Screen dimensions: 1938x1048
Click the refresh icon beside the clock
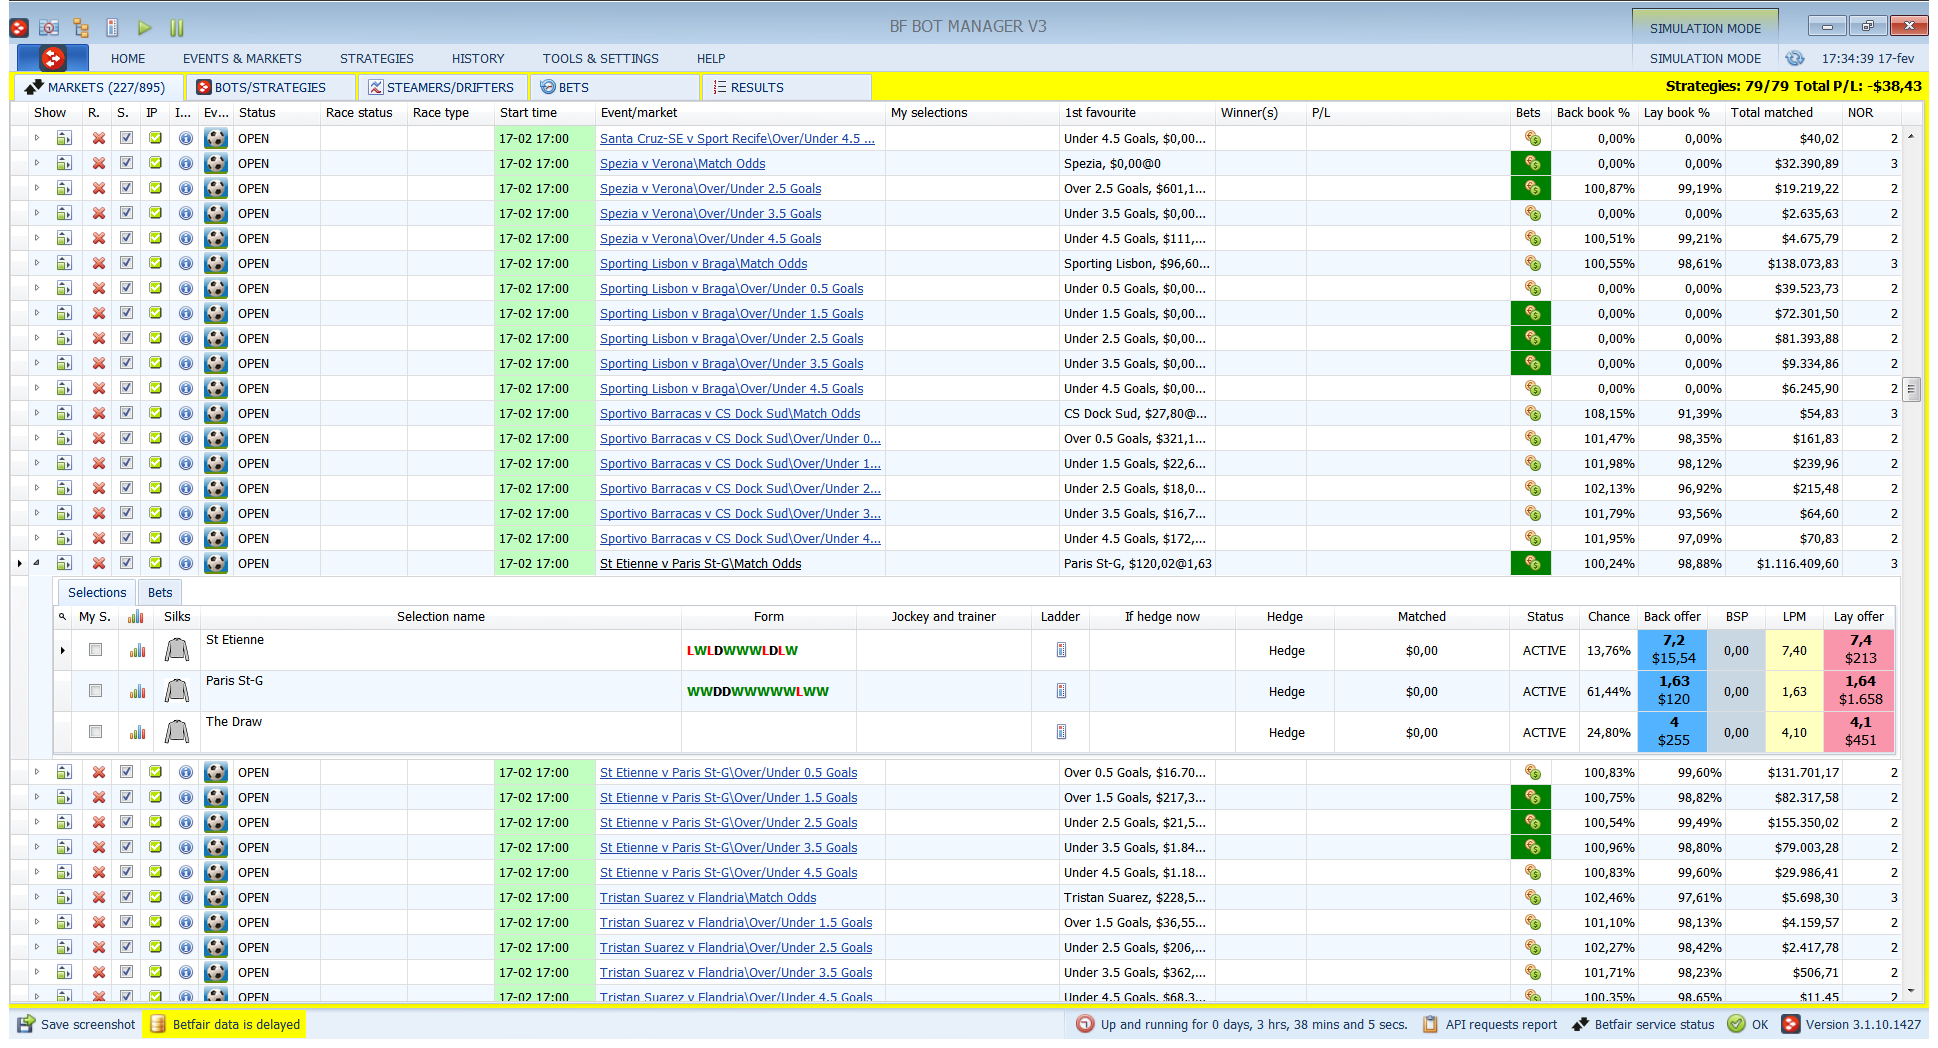coord(1795,58)
